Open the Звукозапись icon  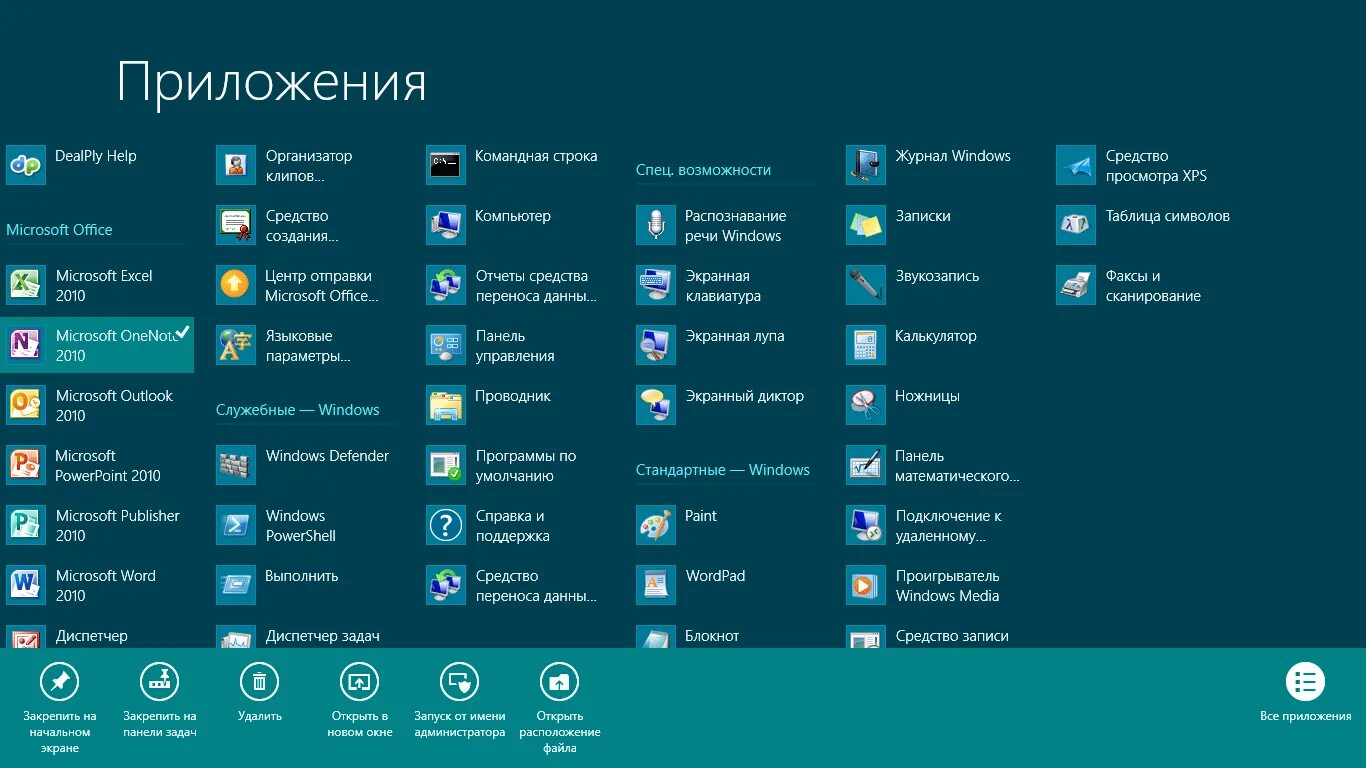(866, 285)
